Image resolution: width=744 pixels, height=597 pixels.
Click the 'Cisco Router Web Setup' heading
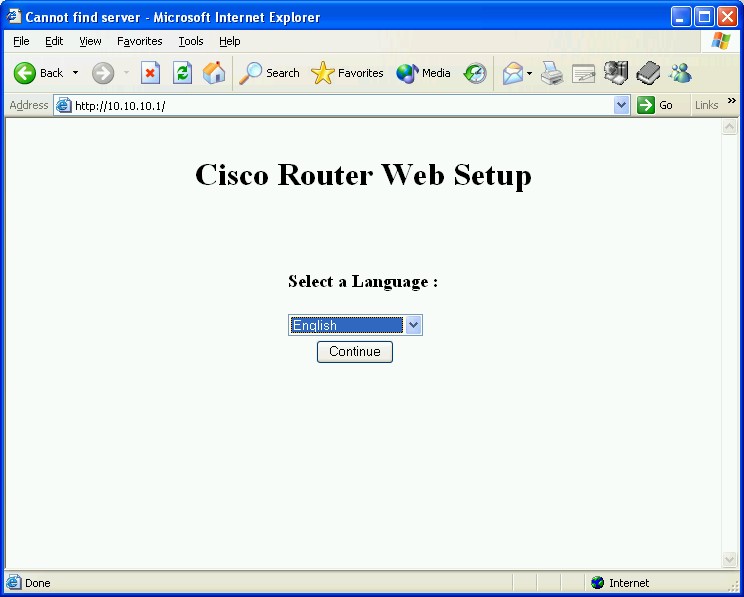[363, 175]
